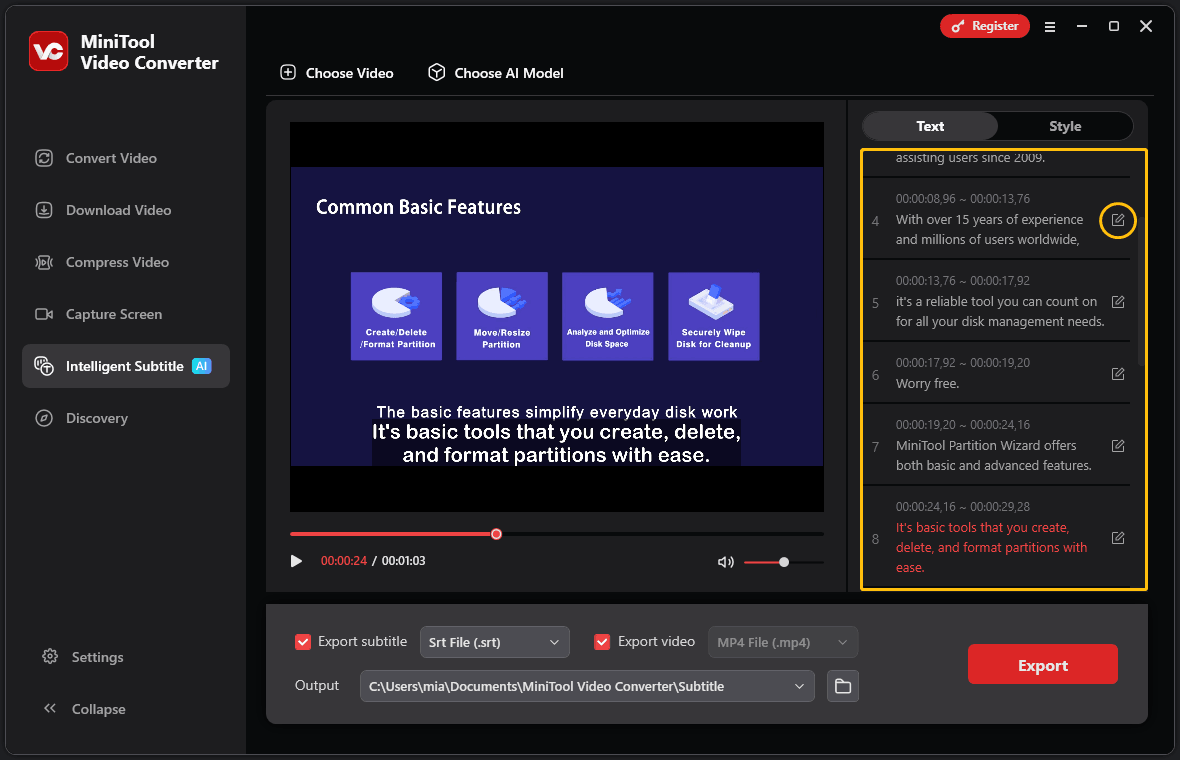Disable the Export subtitle checkbox

pos(302,641)
